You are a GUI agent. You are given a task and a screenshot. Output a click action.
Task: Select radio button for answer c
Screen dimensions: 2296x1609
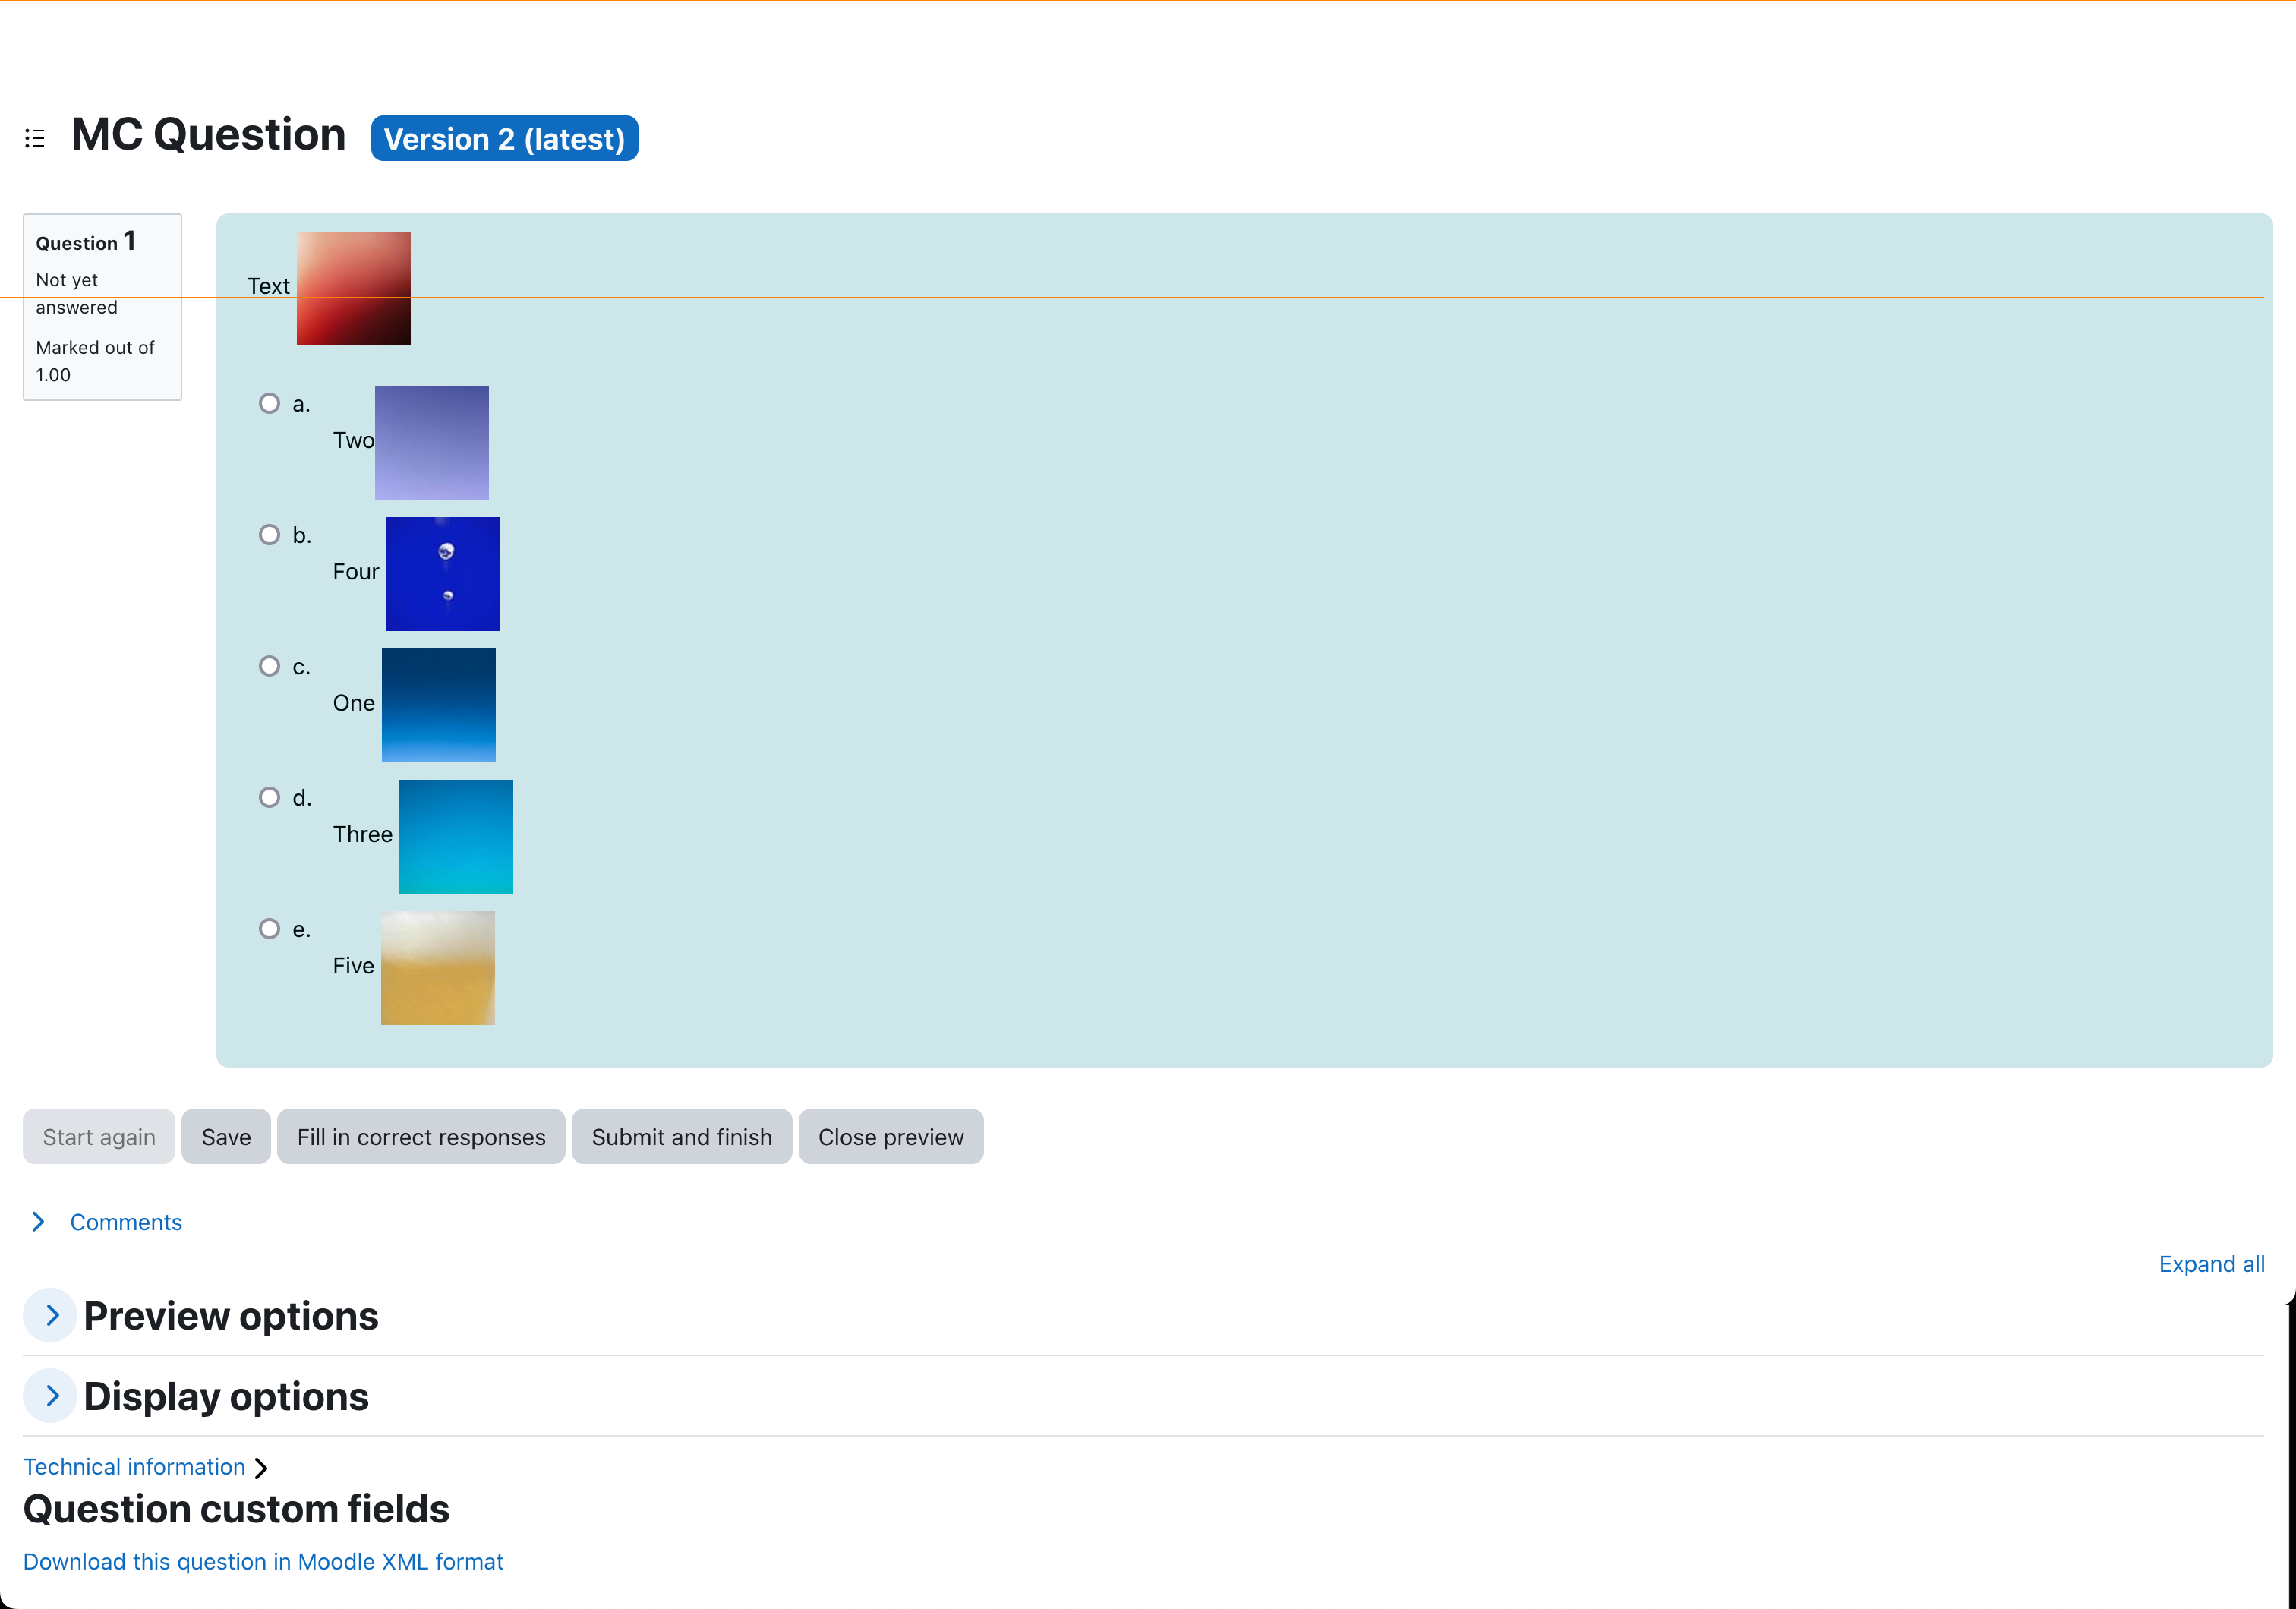point(269,666)
